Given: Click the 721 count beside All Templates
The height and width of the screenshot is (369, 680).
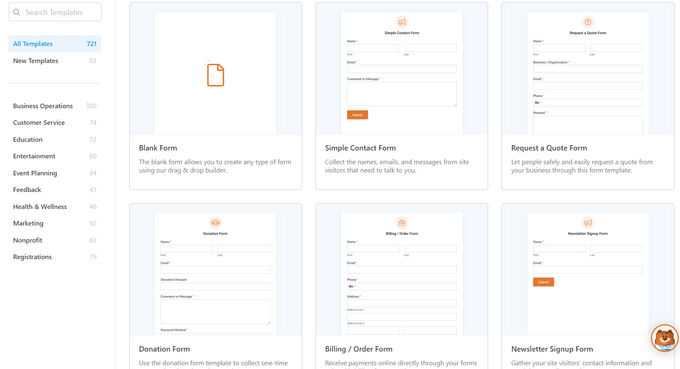Looking at the screenshot, I should [x=92, y=44].
